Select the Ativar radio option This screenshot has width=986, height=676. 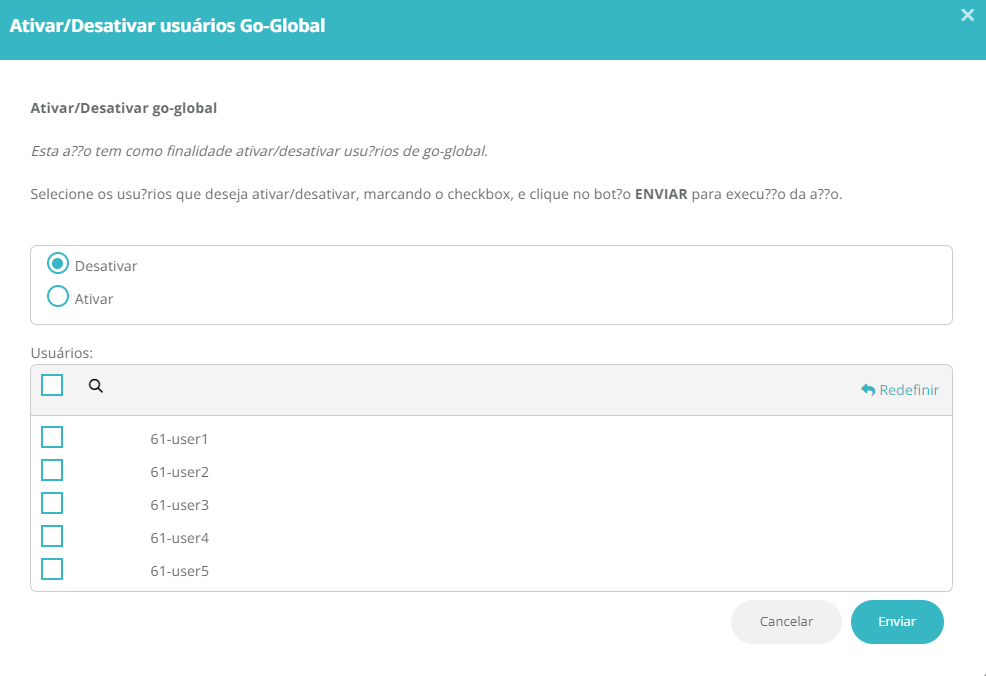pyautogui.click(x=58, y=296)
